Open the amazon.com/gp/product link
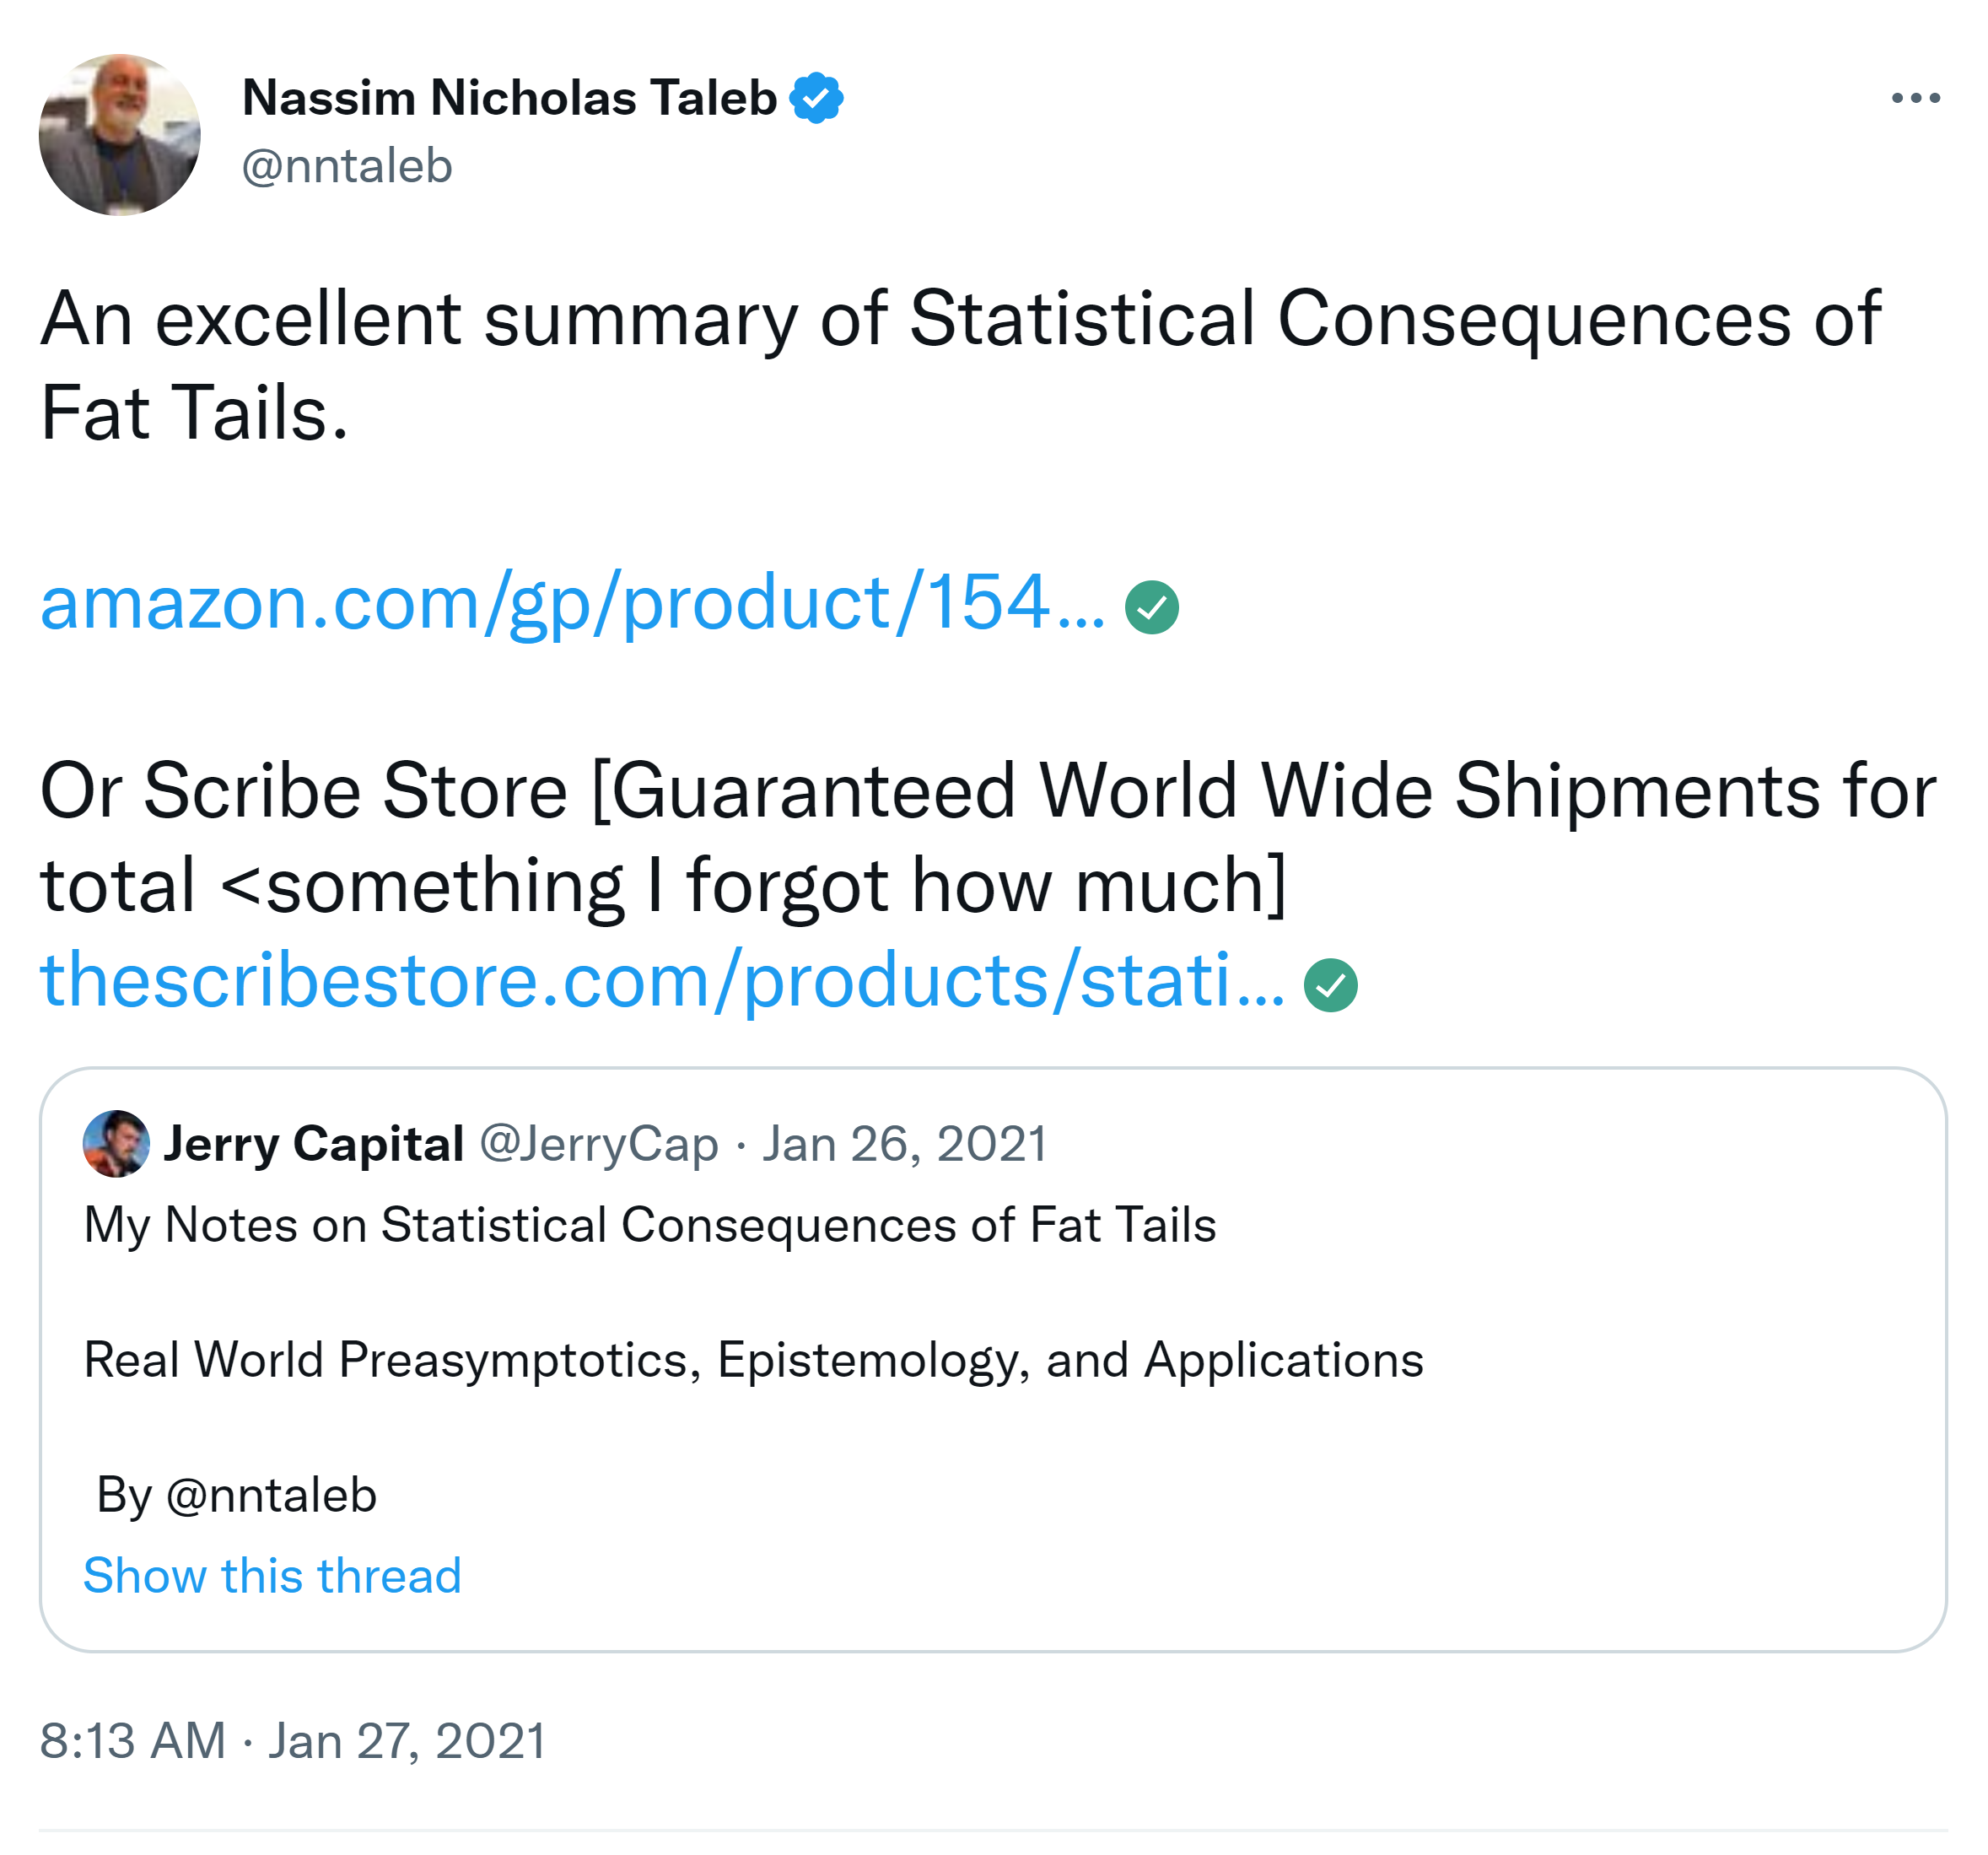The image size is (1988, 1855). [x=572, y=603]
